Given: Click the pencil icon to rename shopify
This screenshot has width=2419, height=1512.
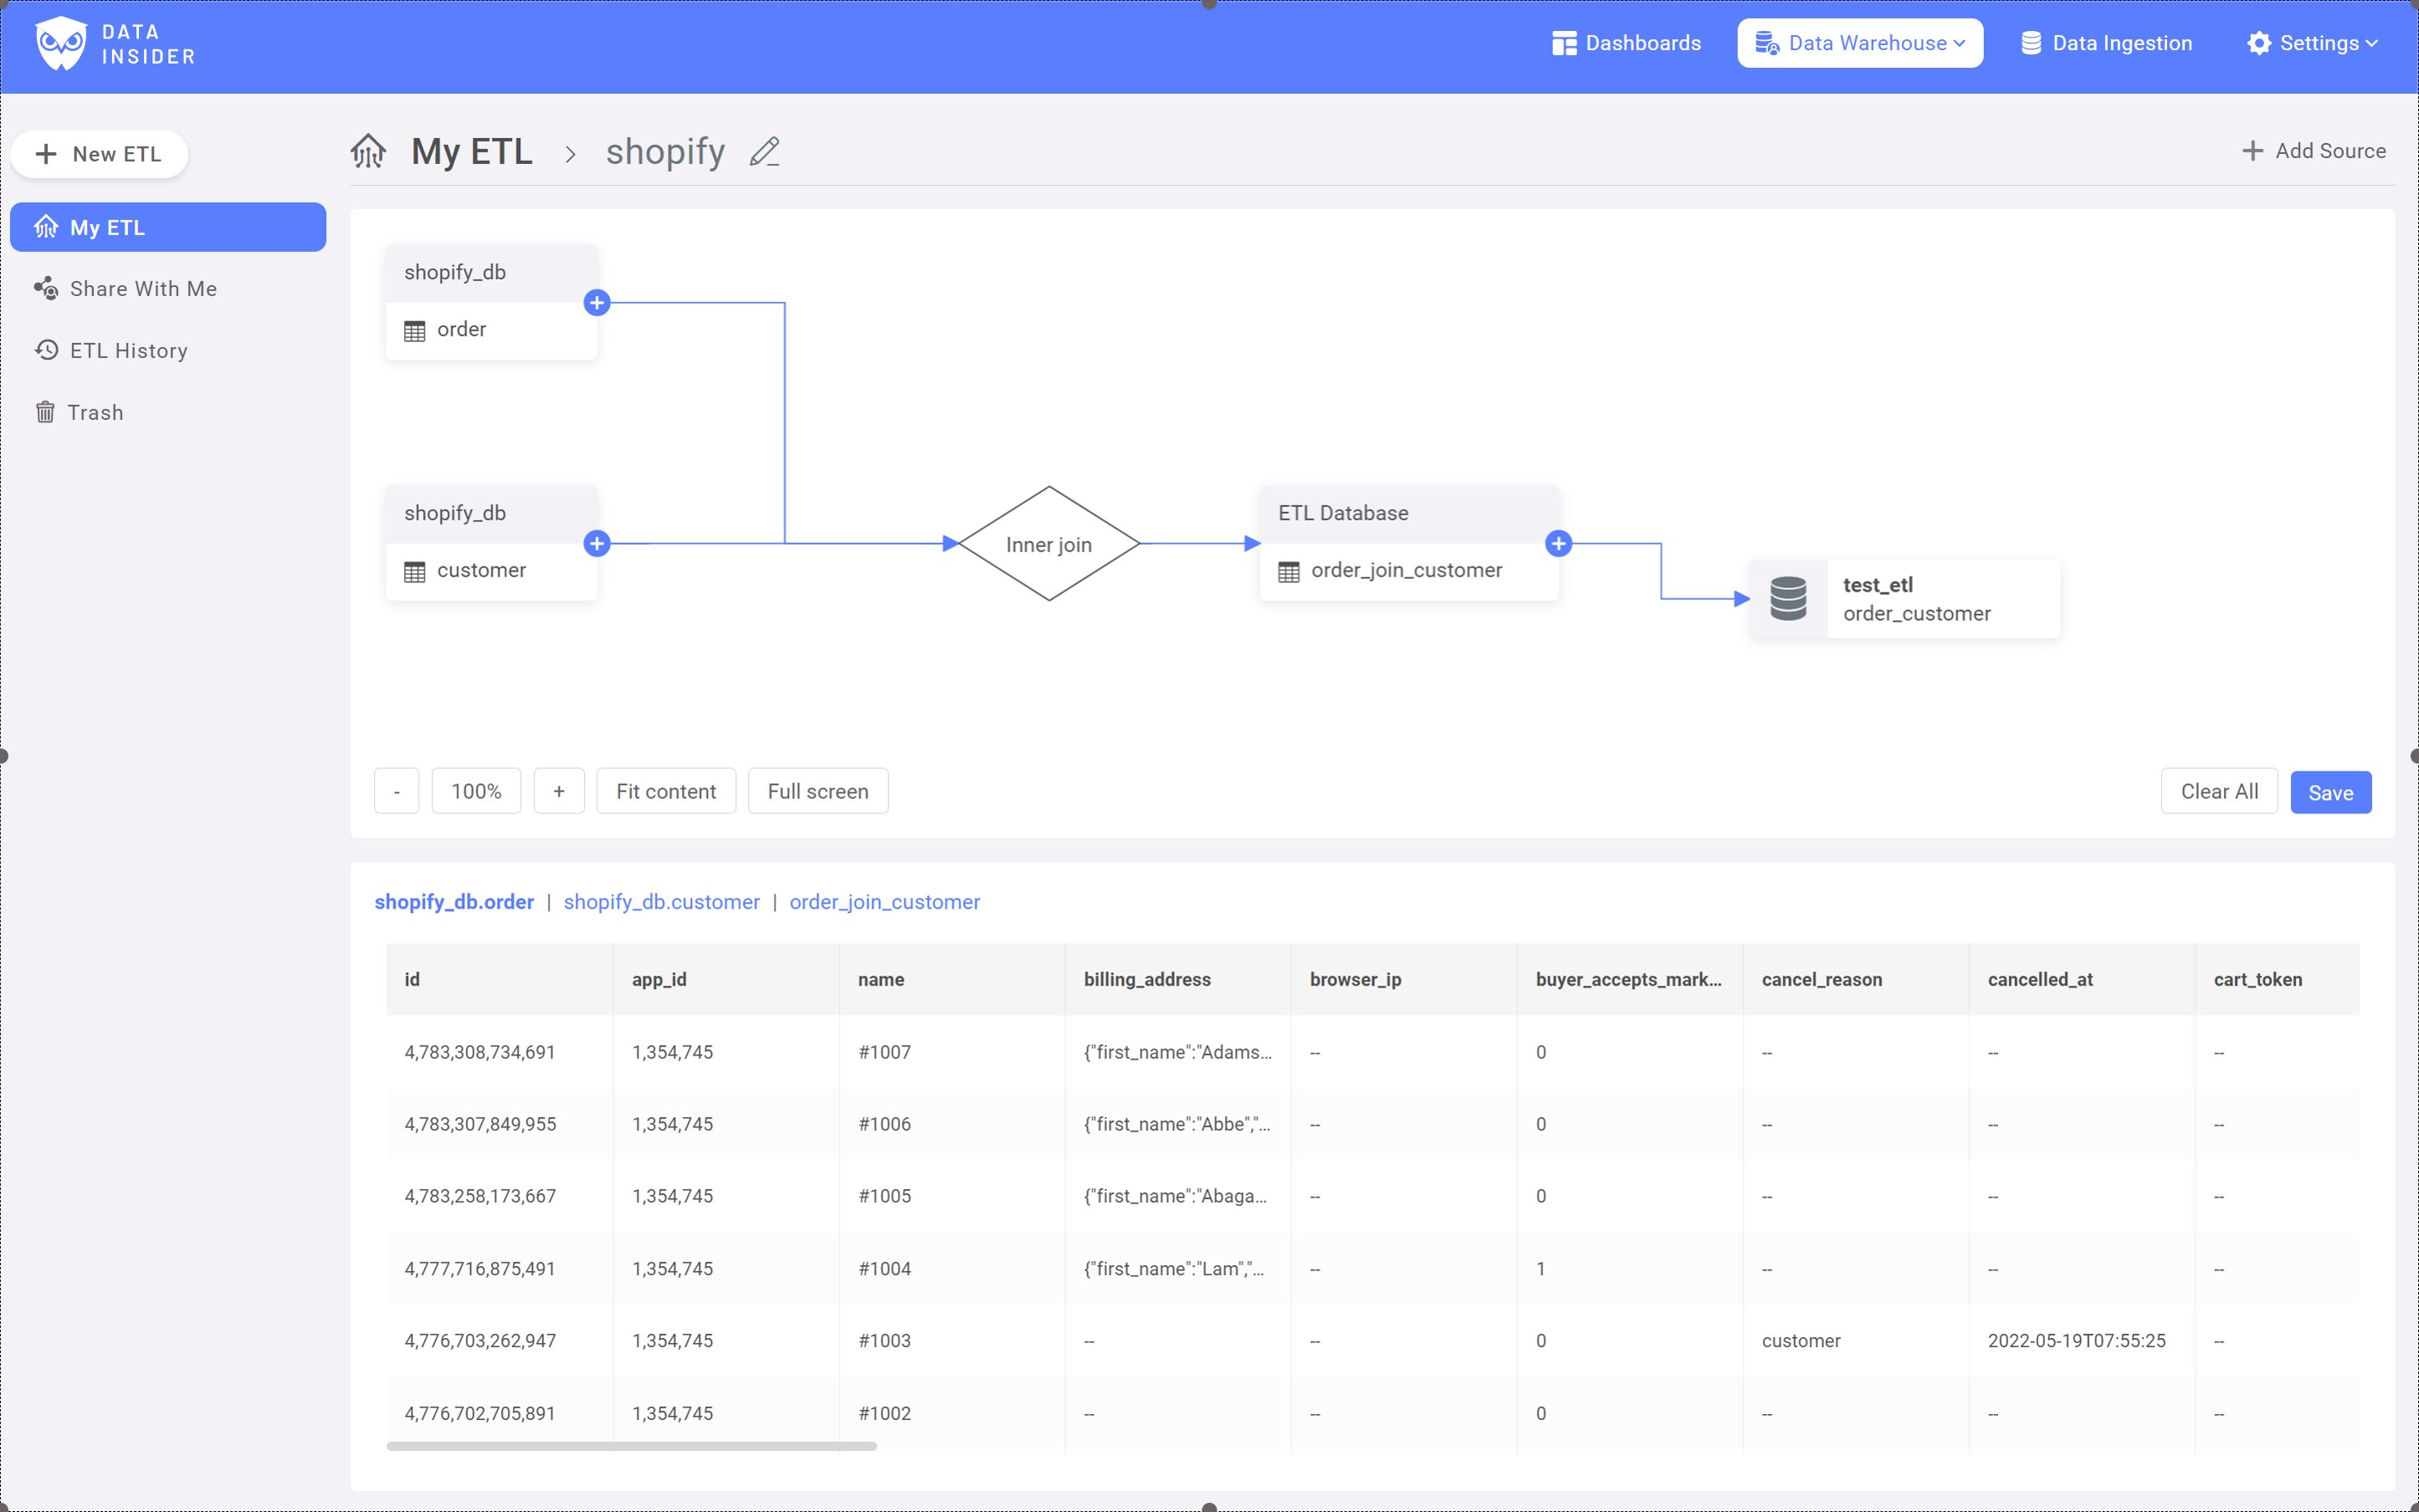Looking at the screenshot, I should tap(765, 152).
